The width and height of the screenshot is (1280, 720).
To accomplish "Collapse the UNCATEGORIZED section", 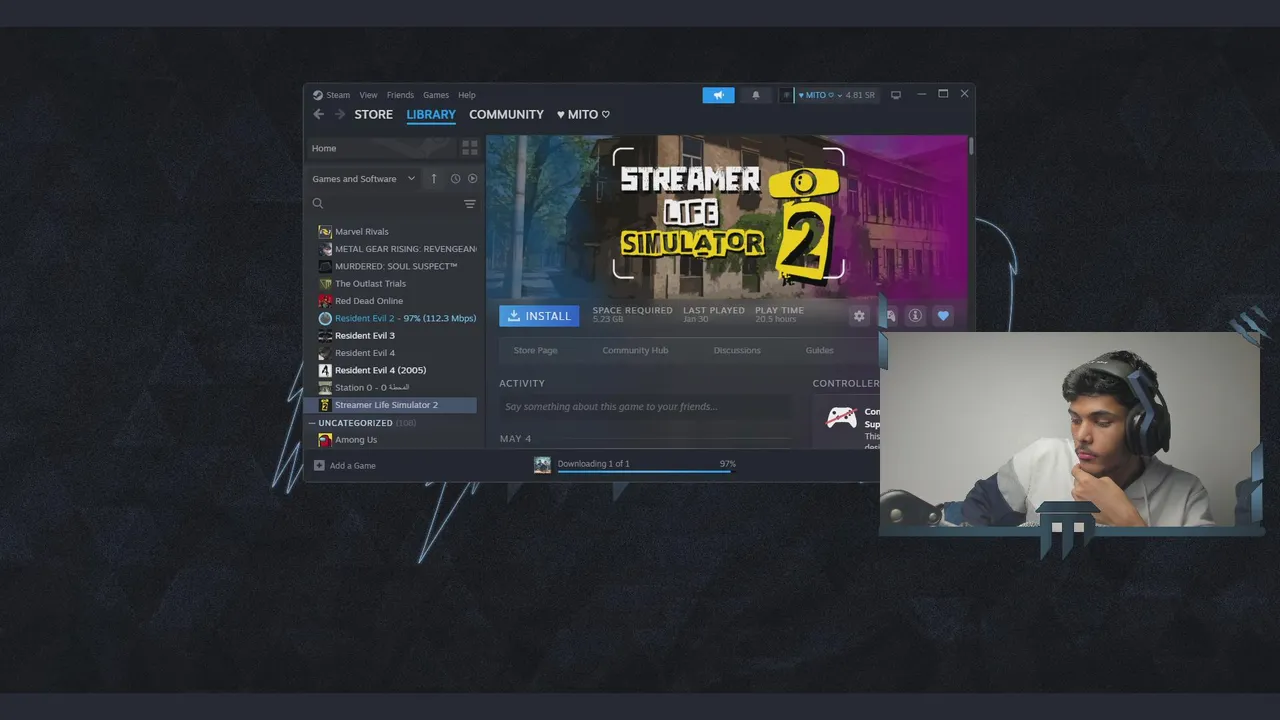I will tap(312, 423).
